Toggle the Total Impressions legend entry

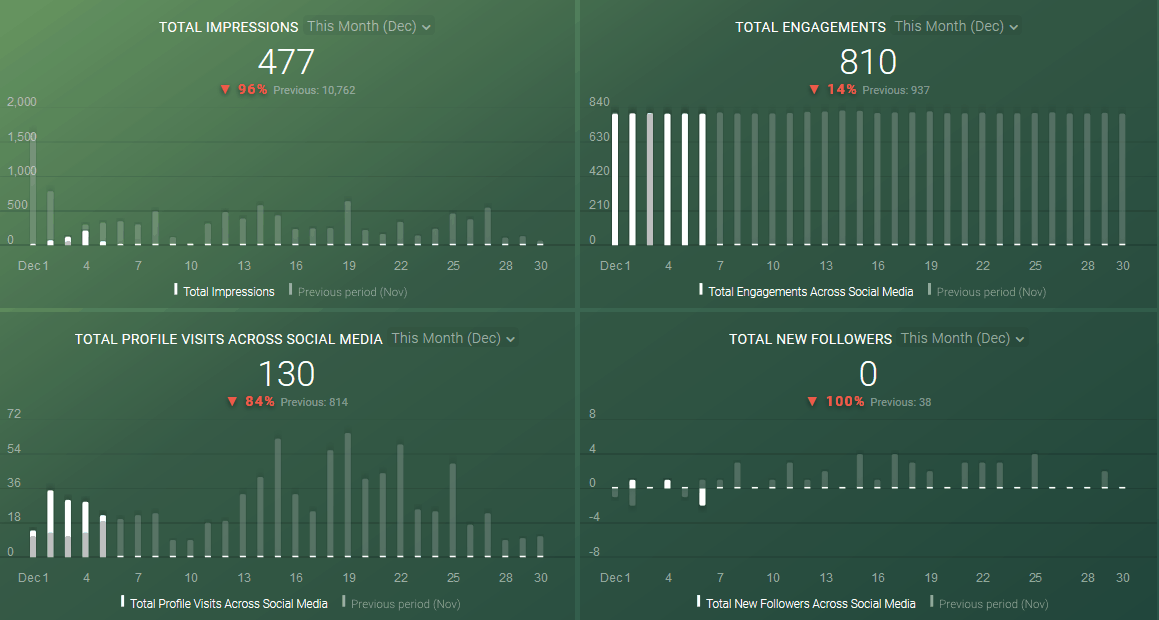click(x=224, y=291)
